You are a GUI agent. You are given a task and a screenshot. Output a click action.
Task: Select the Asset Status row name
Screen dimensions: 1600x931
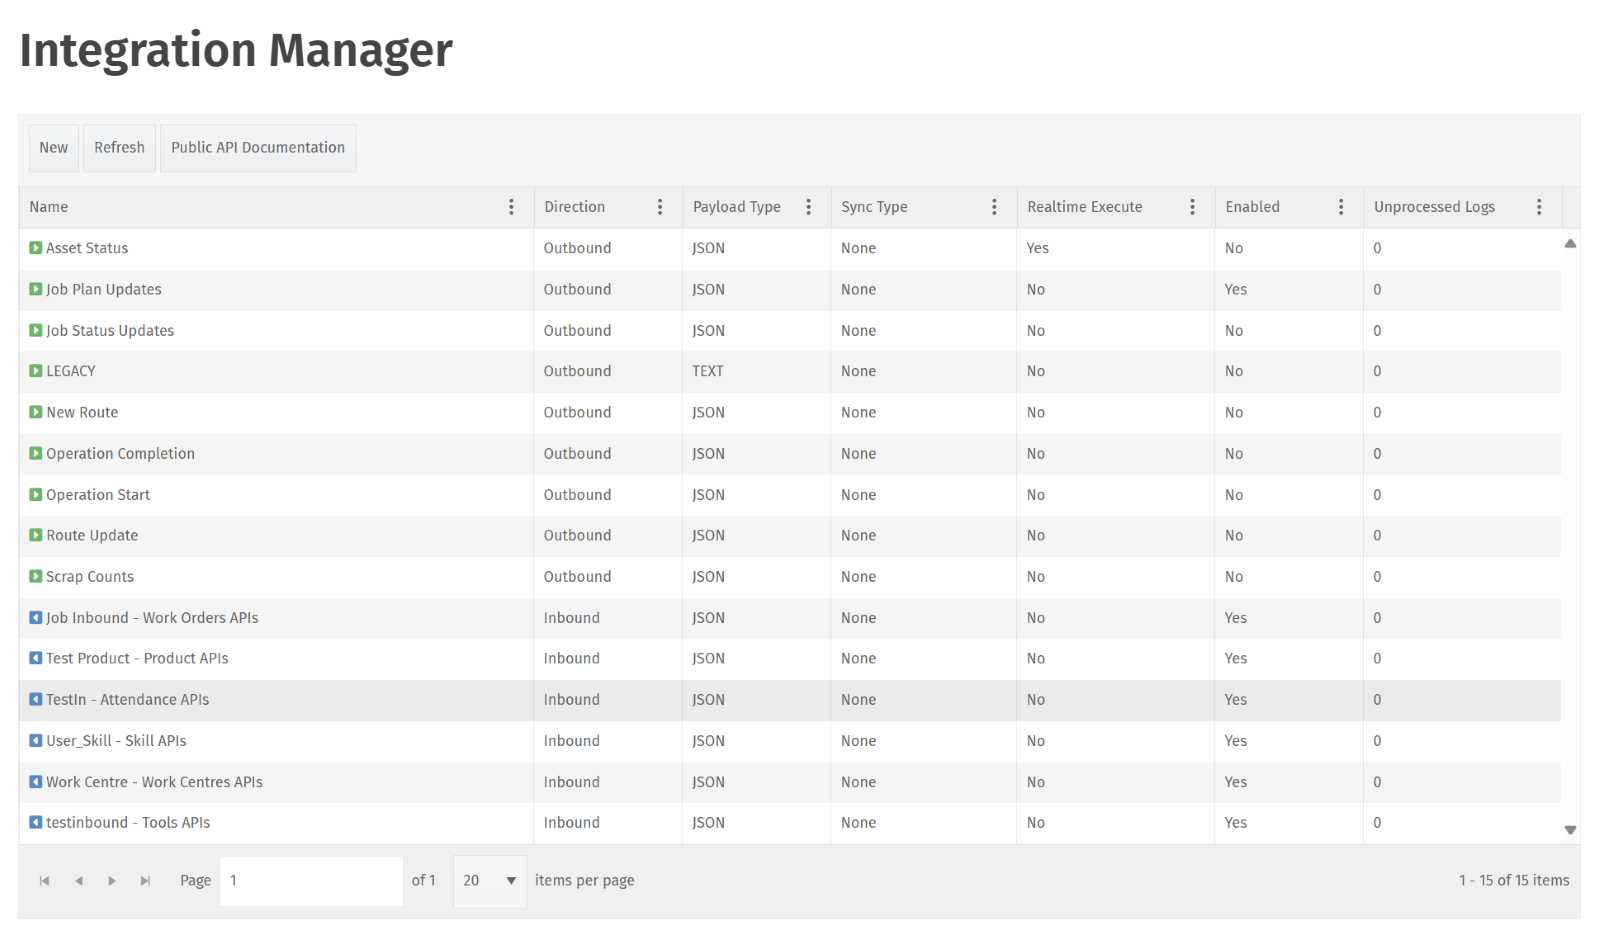tap(87, 248)
